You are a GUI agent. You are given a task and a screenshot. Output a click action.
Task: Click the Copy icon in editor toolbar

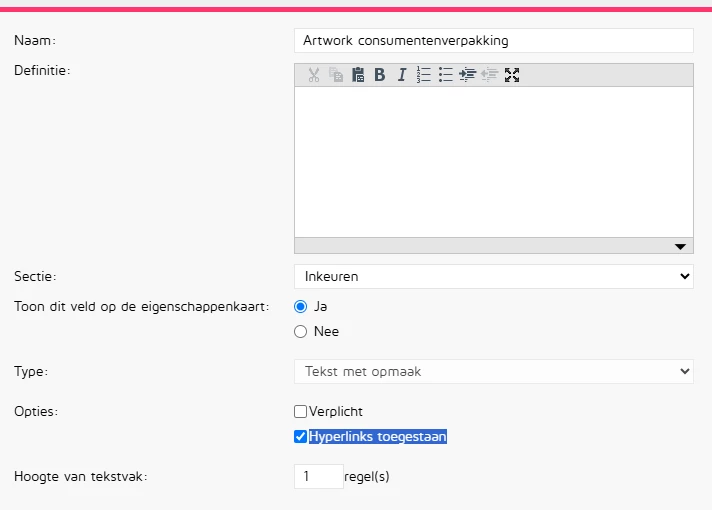(x=336, y=75)
